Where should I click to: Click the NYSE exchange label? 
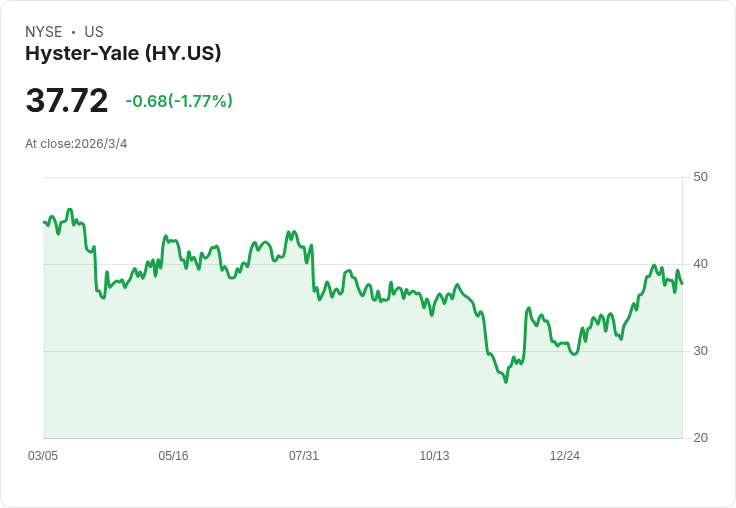(43, 32)
